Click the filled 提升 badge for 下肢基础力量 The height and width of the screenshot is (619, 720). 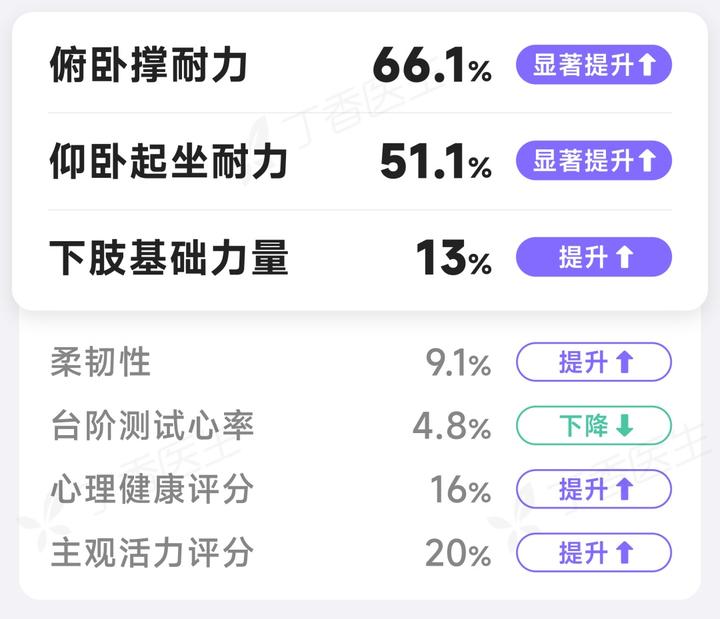click(594, 257)
